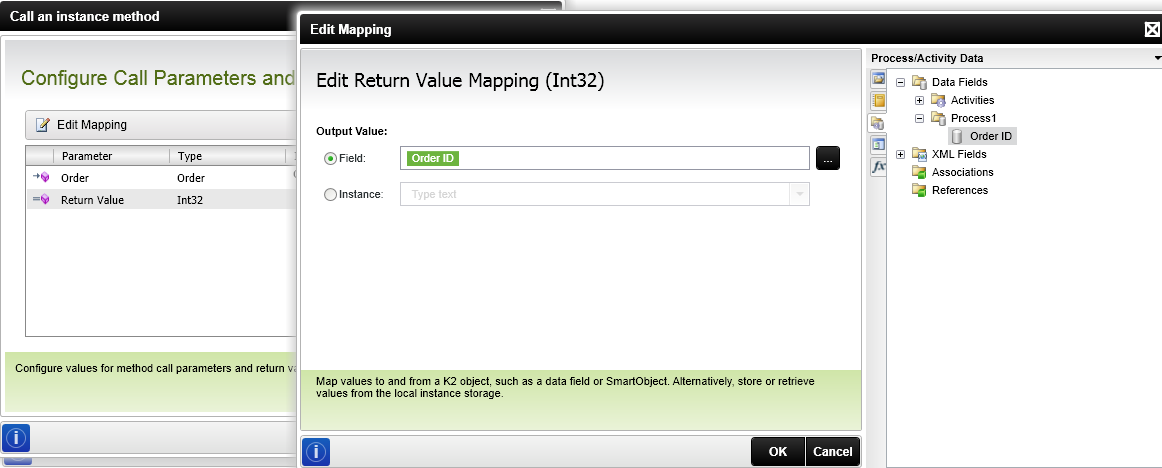The image size is (1162, 468).
Task: Click the References folder icon
Action: coord(919,190)
